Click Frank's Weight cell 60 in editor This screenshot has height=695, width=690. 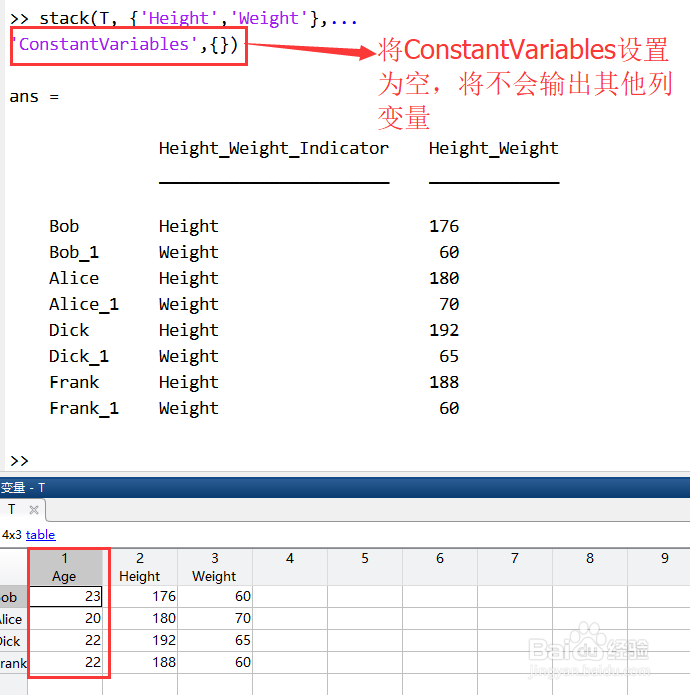click(215, 663)
